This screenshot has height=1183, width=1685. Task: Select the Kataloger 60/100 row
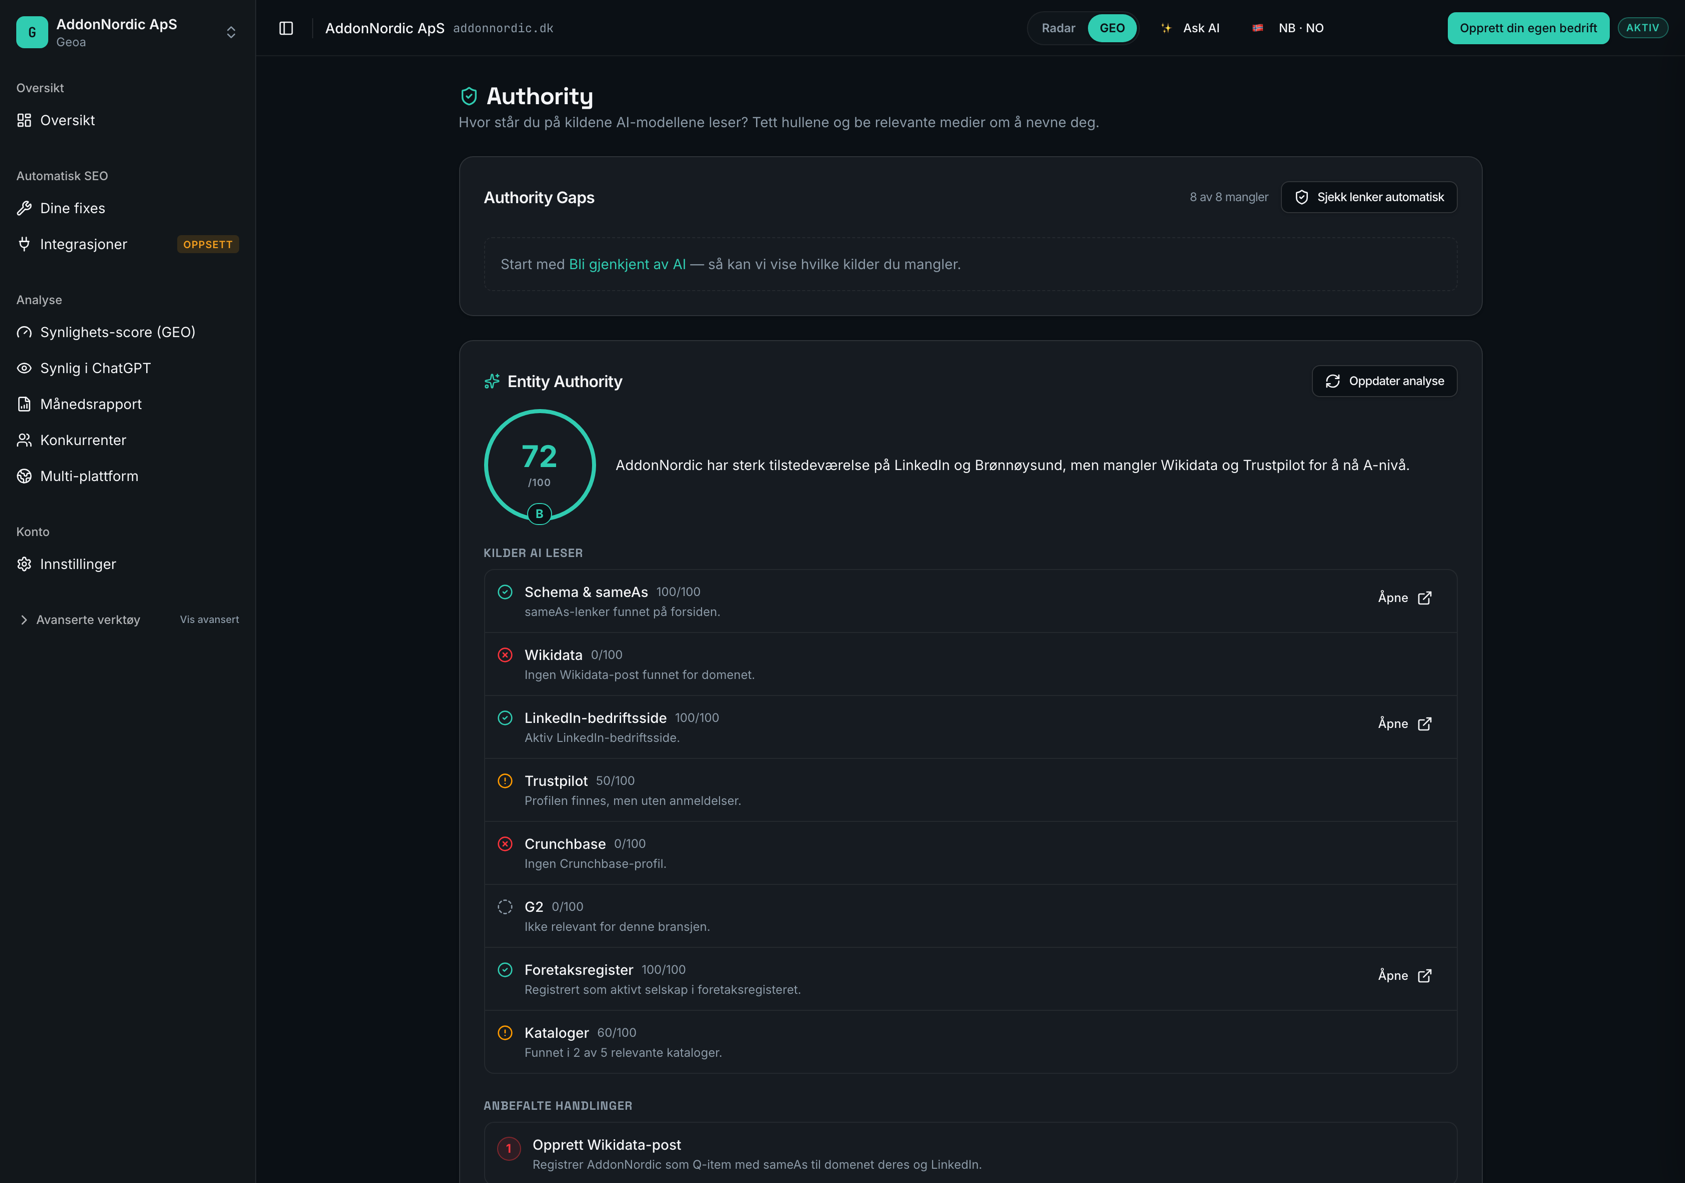tap(970, 1042)
